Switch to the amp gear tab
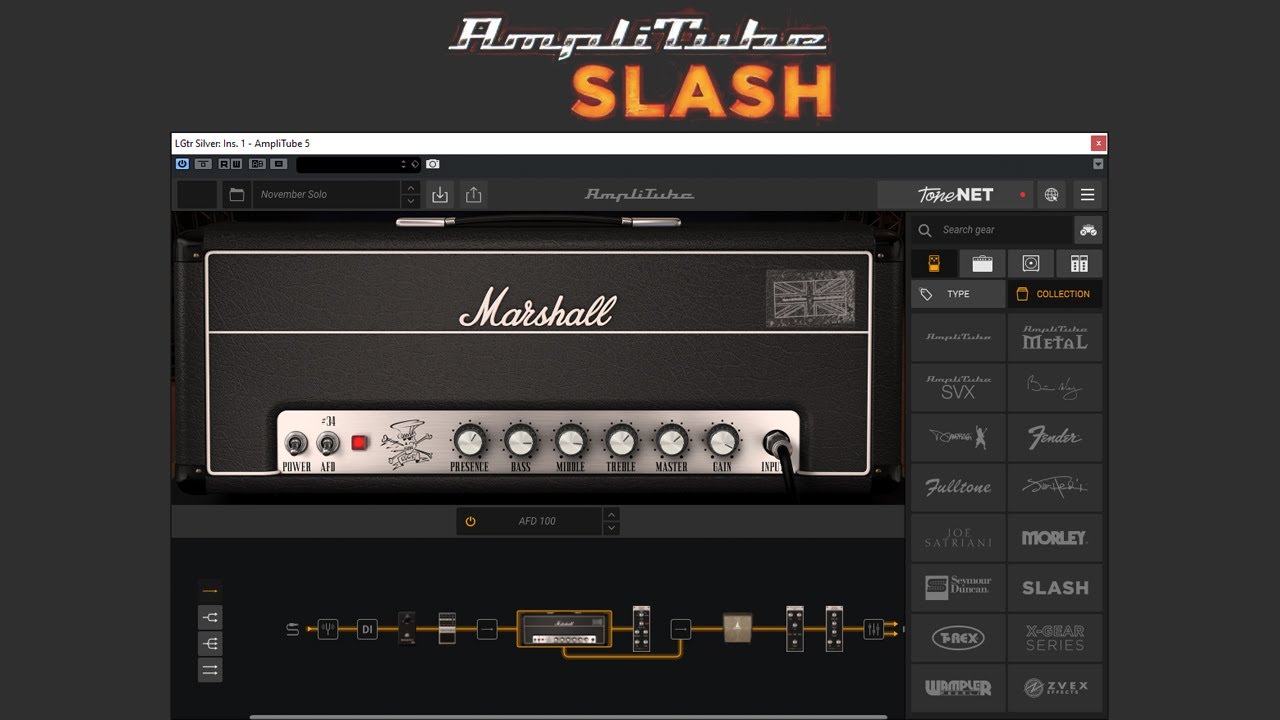 point(982,264)
